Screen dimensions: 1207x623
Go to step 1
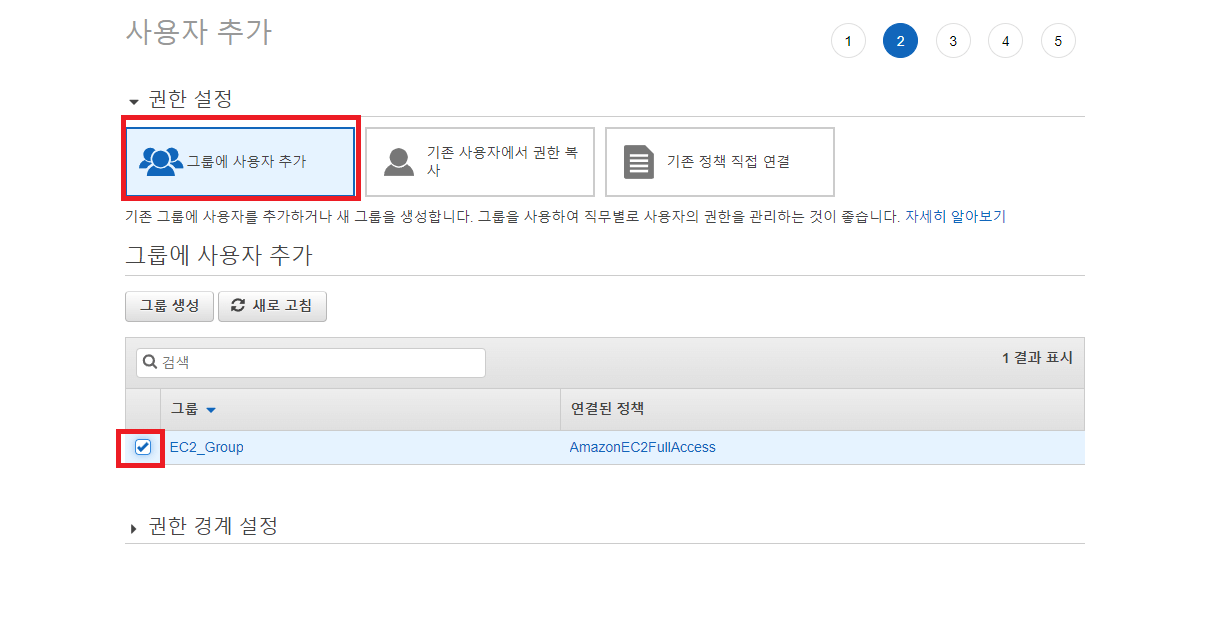coord(848,41)
